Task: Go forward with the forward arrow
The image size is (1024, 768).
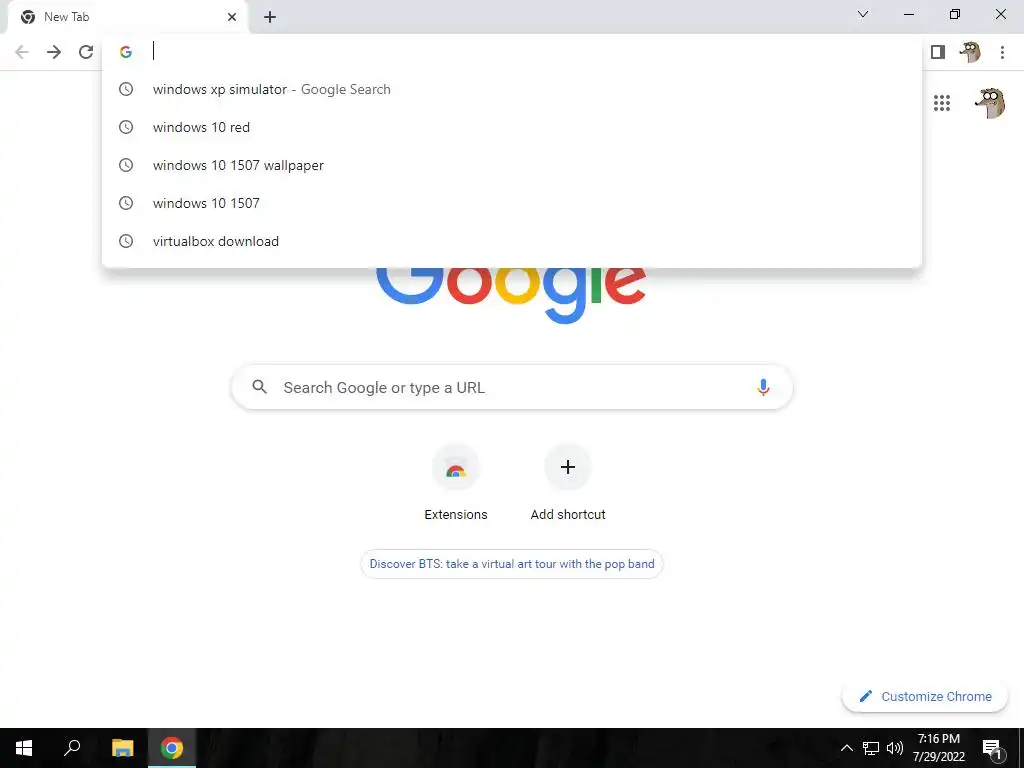Action: pos(54,52)
